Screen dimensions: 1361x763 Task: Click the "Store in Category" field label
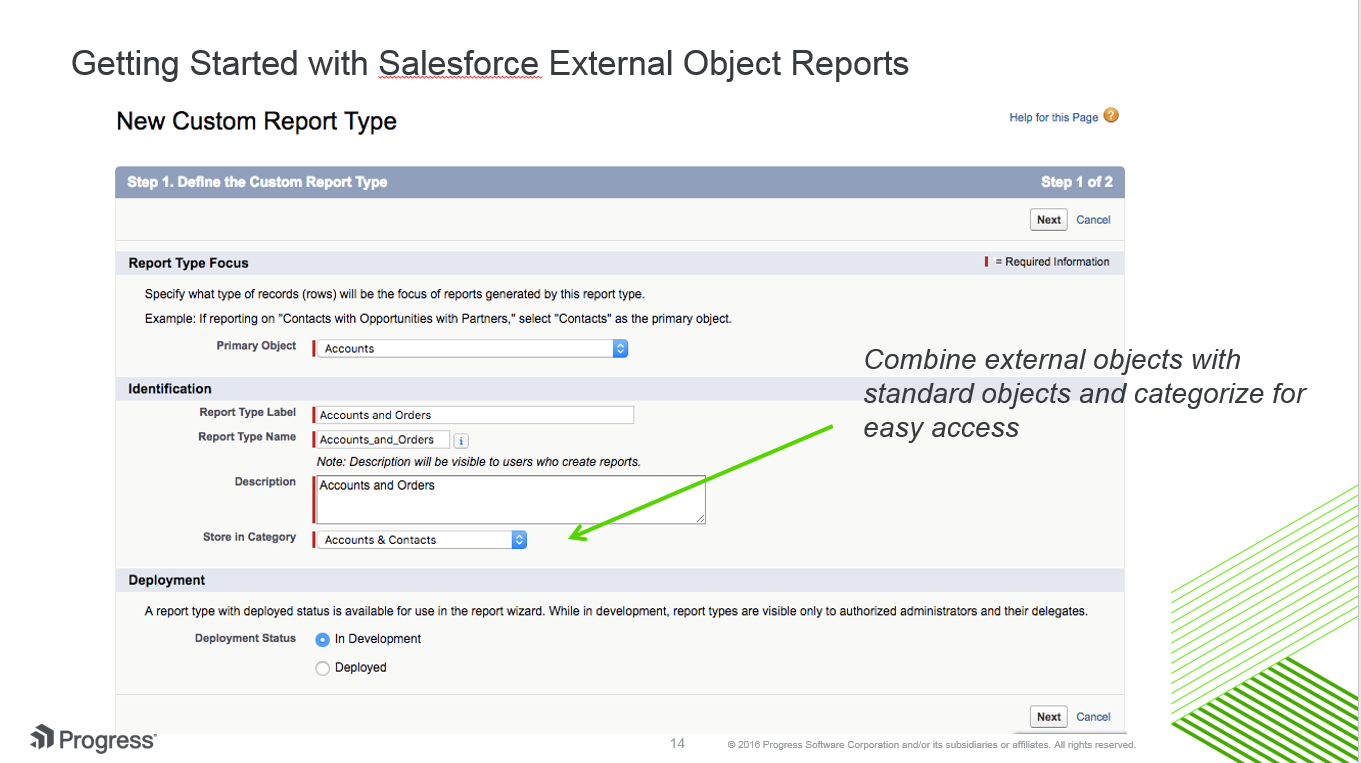249,537
